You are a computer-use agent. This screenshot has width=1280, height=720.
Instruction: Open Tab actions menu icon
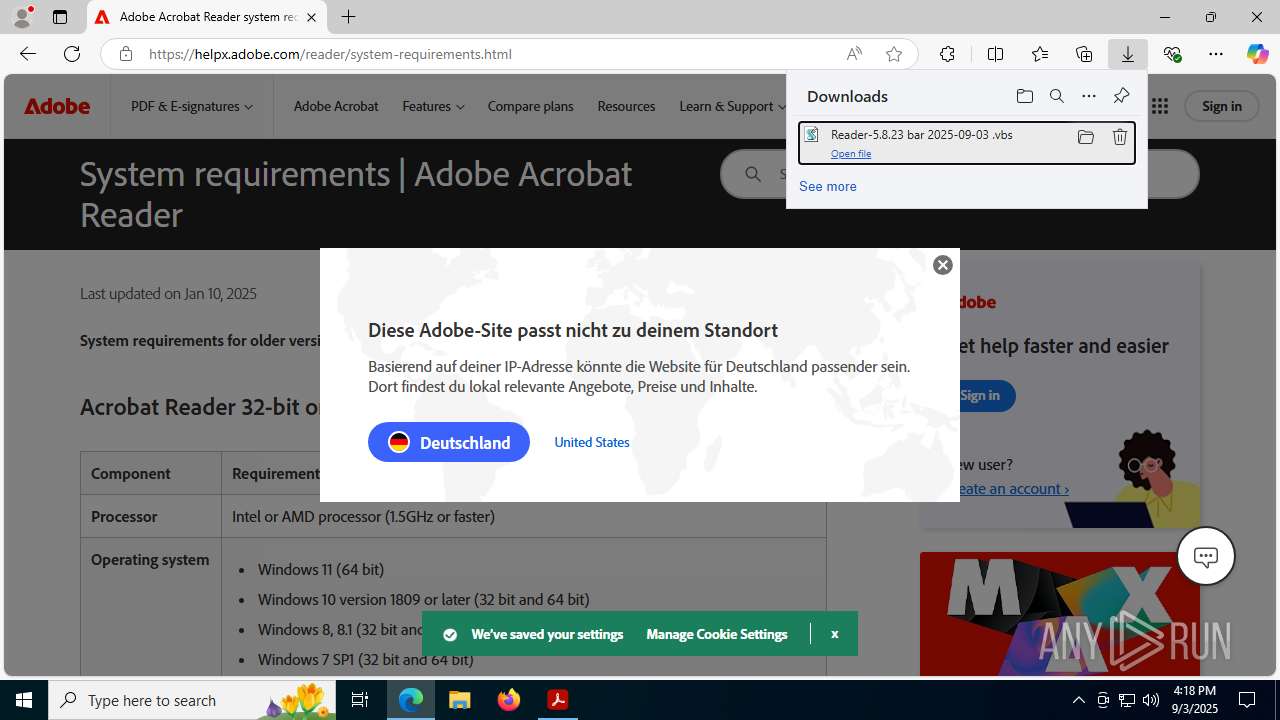tap(60, 17)
